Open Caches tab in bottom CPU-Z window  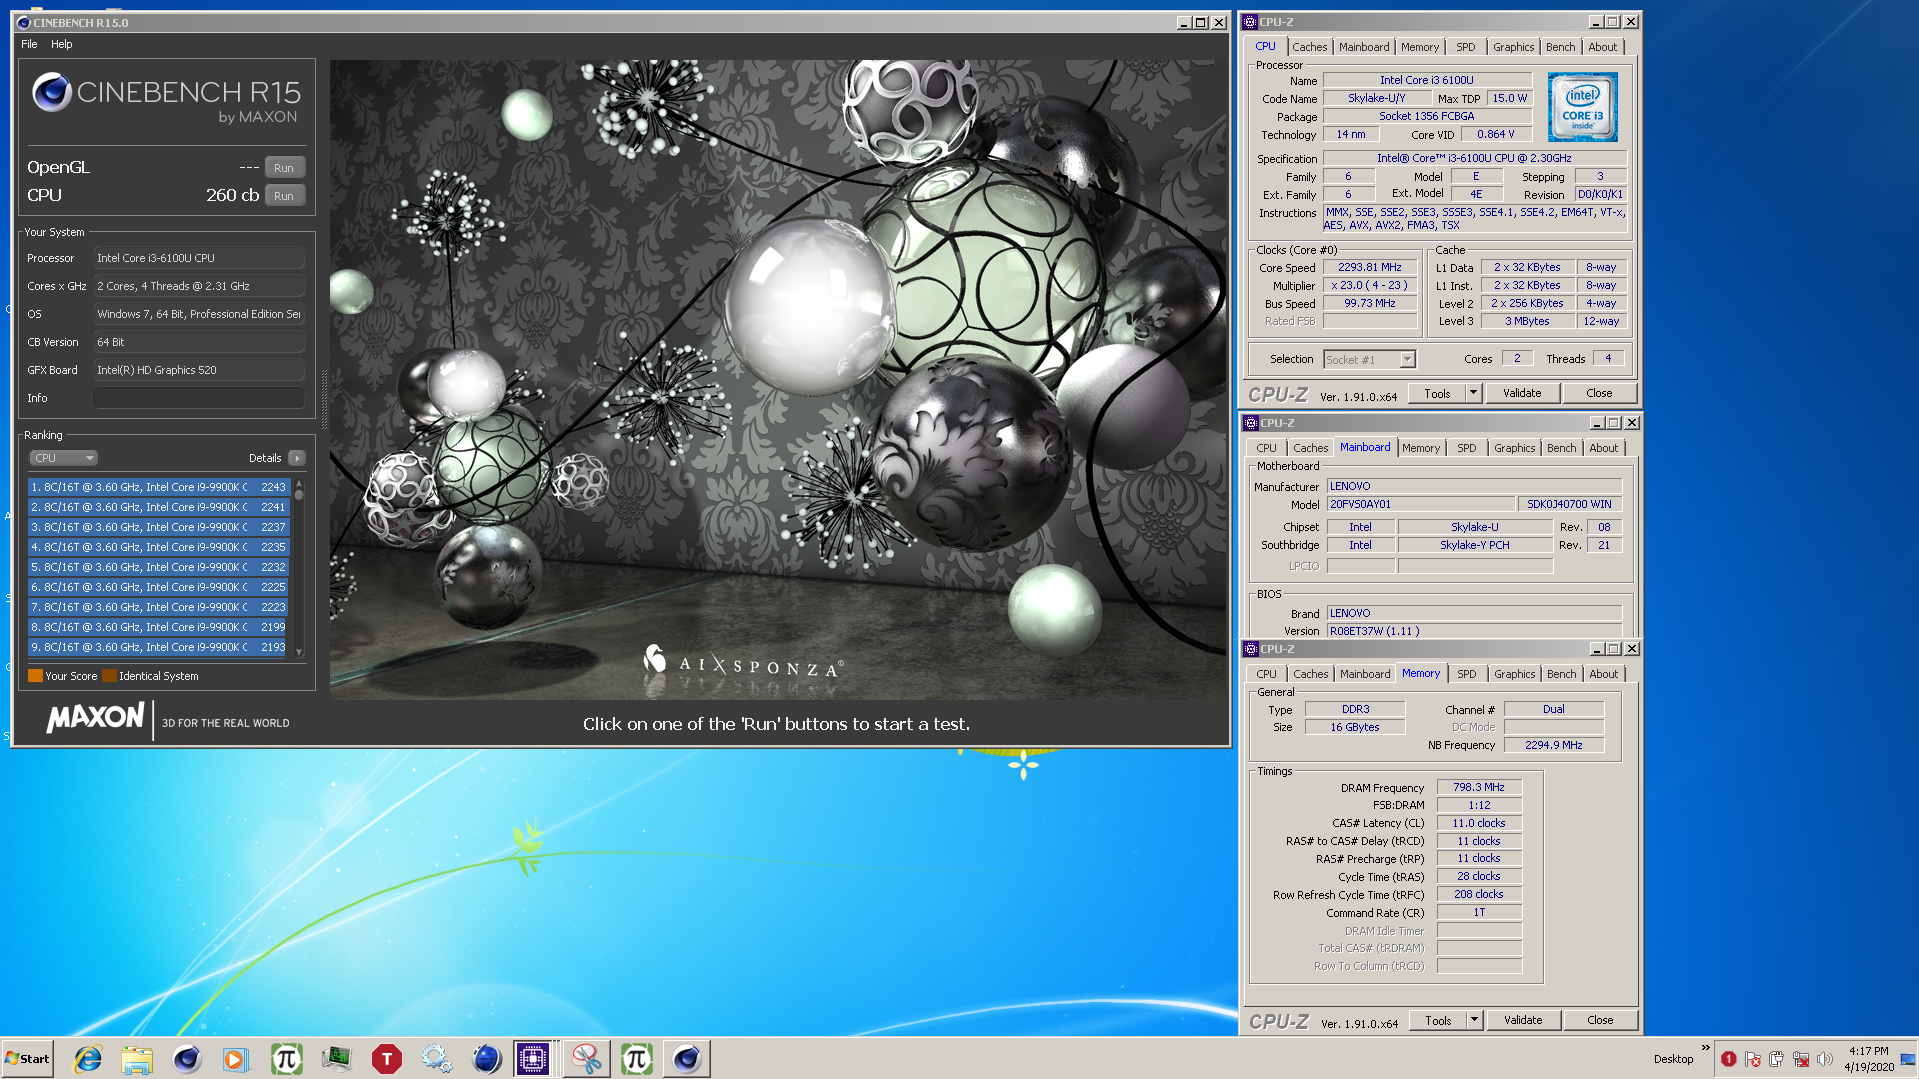tap(1310, 674)
